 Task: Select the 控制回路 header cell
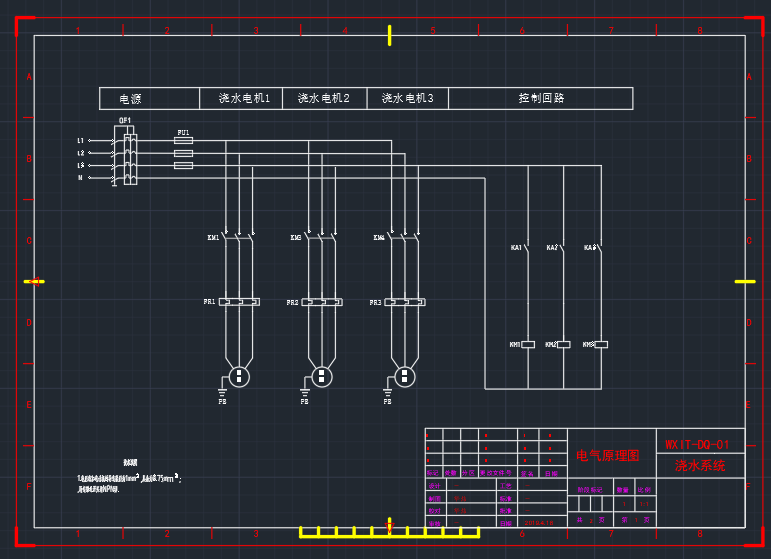pyautogui.click(x=541, y=99)
